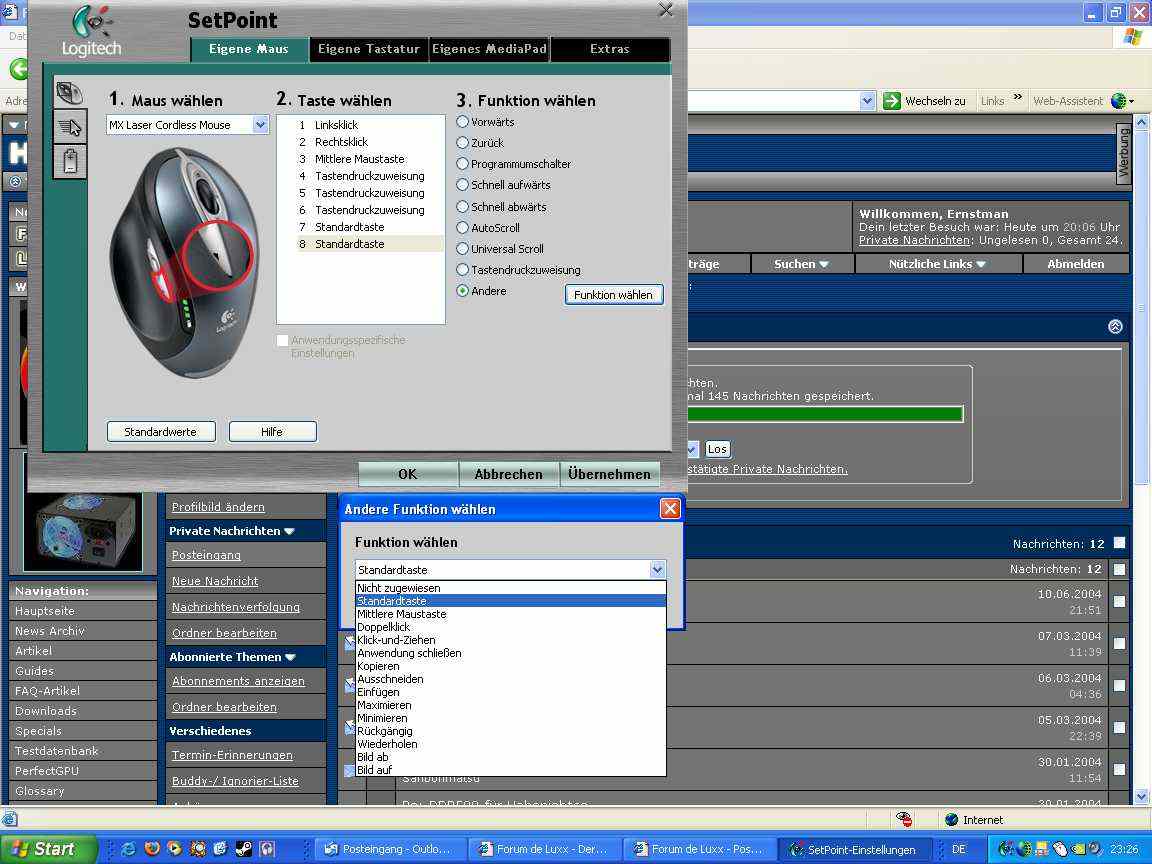The height and width of the screenshot is (864, 1152).
Task: Click the mouse icon in system tray
Action: (x=1060, y=849)
